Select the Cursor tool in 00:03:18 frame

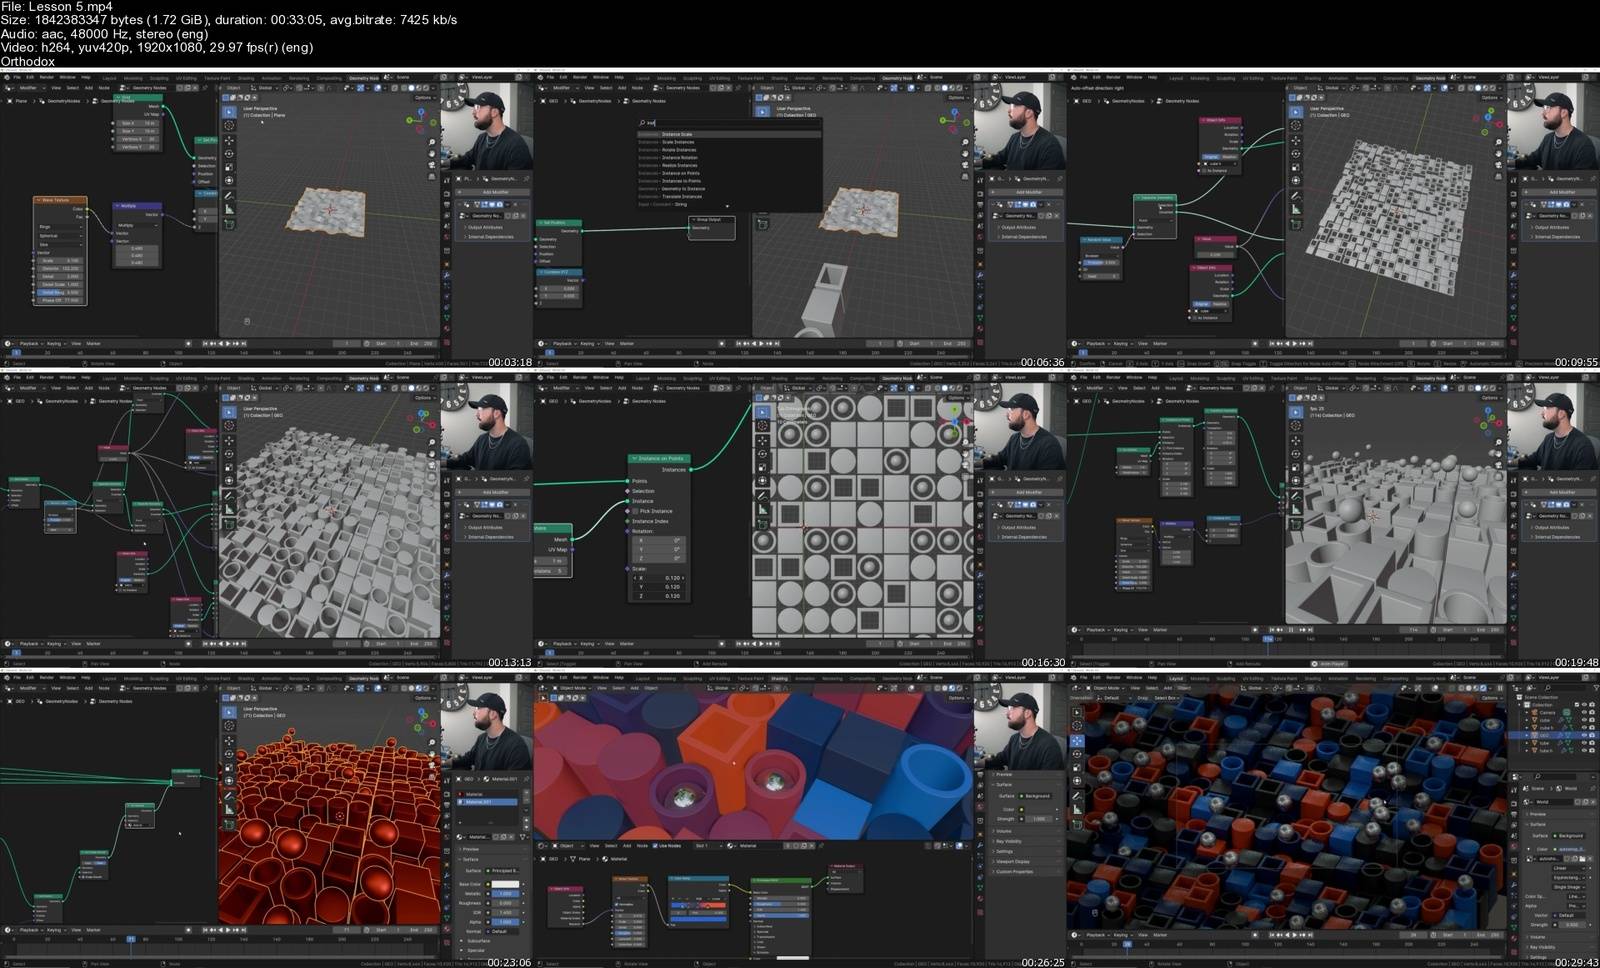click(229, 125)
